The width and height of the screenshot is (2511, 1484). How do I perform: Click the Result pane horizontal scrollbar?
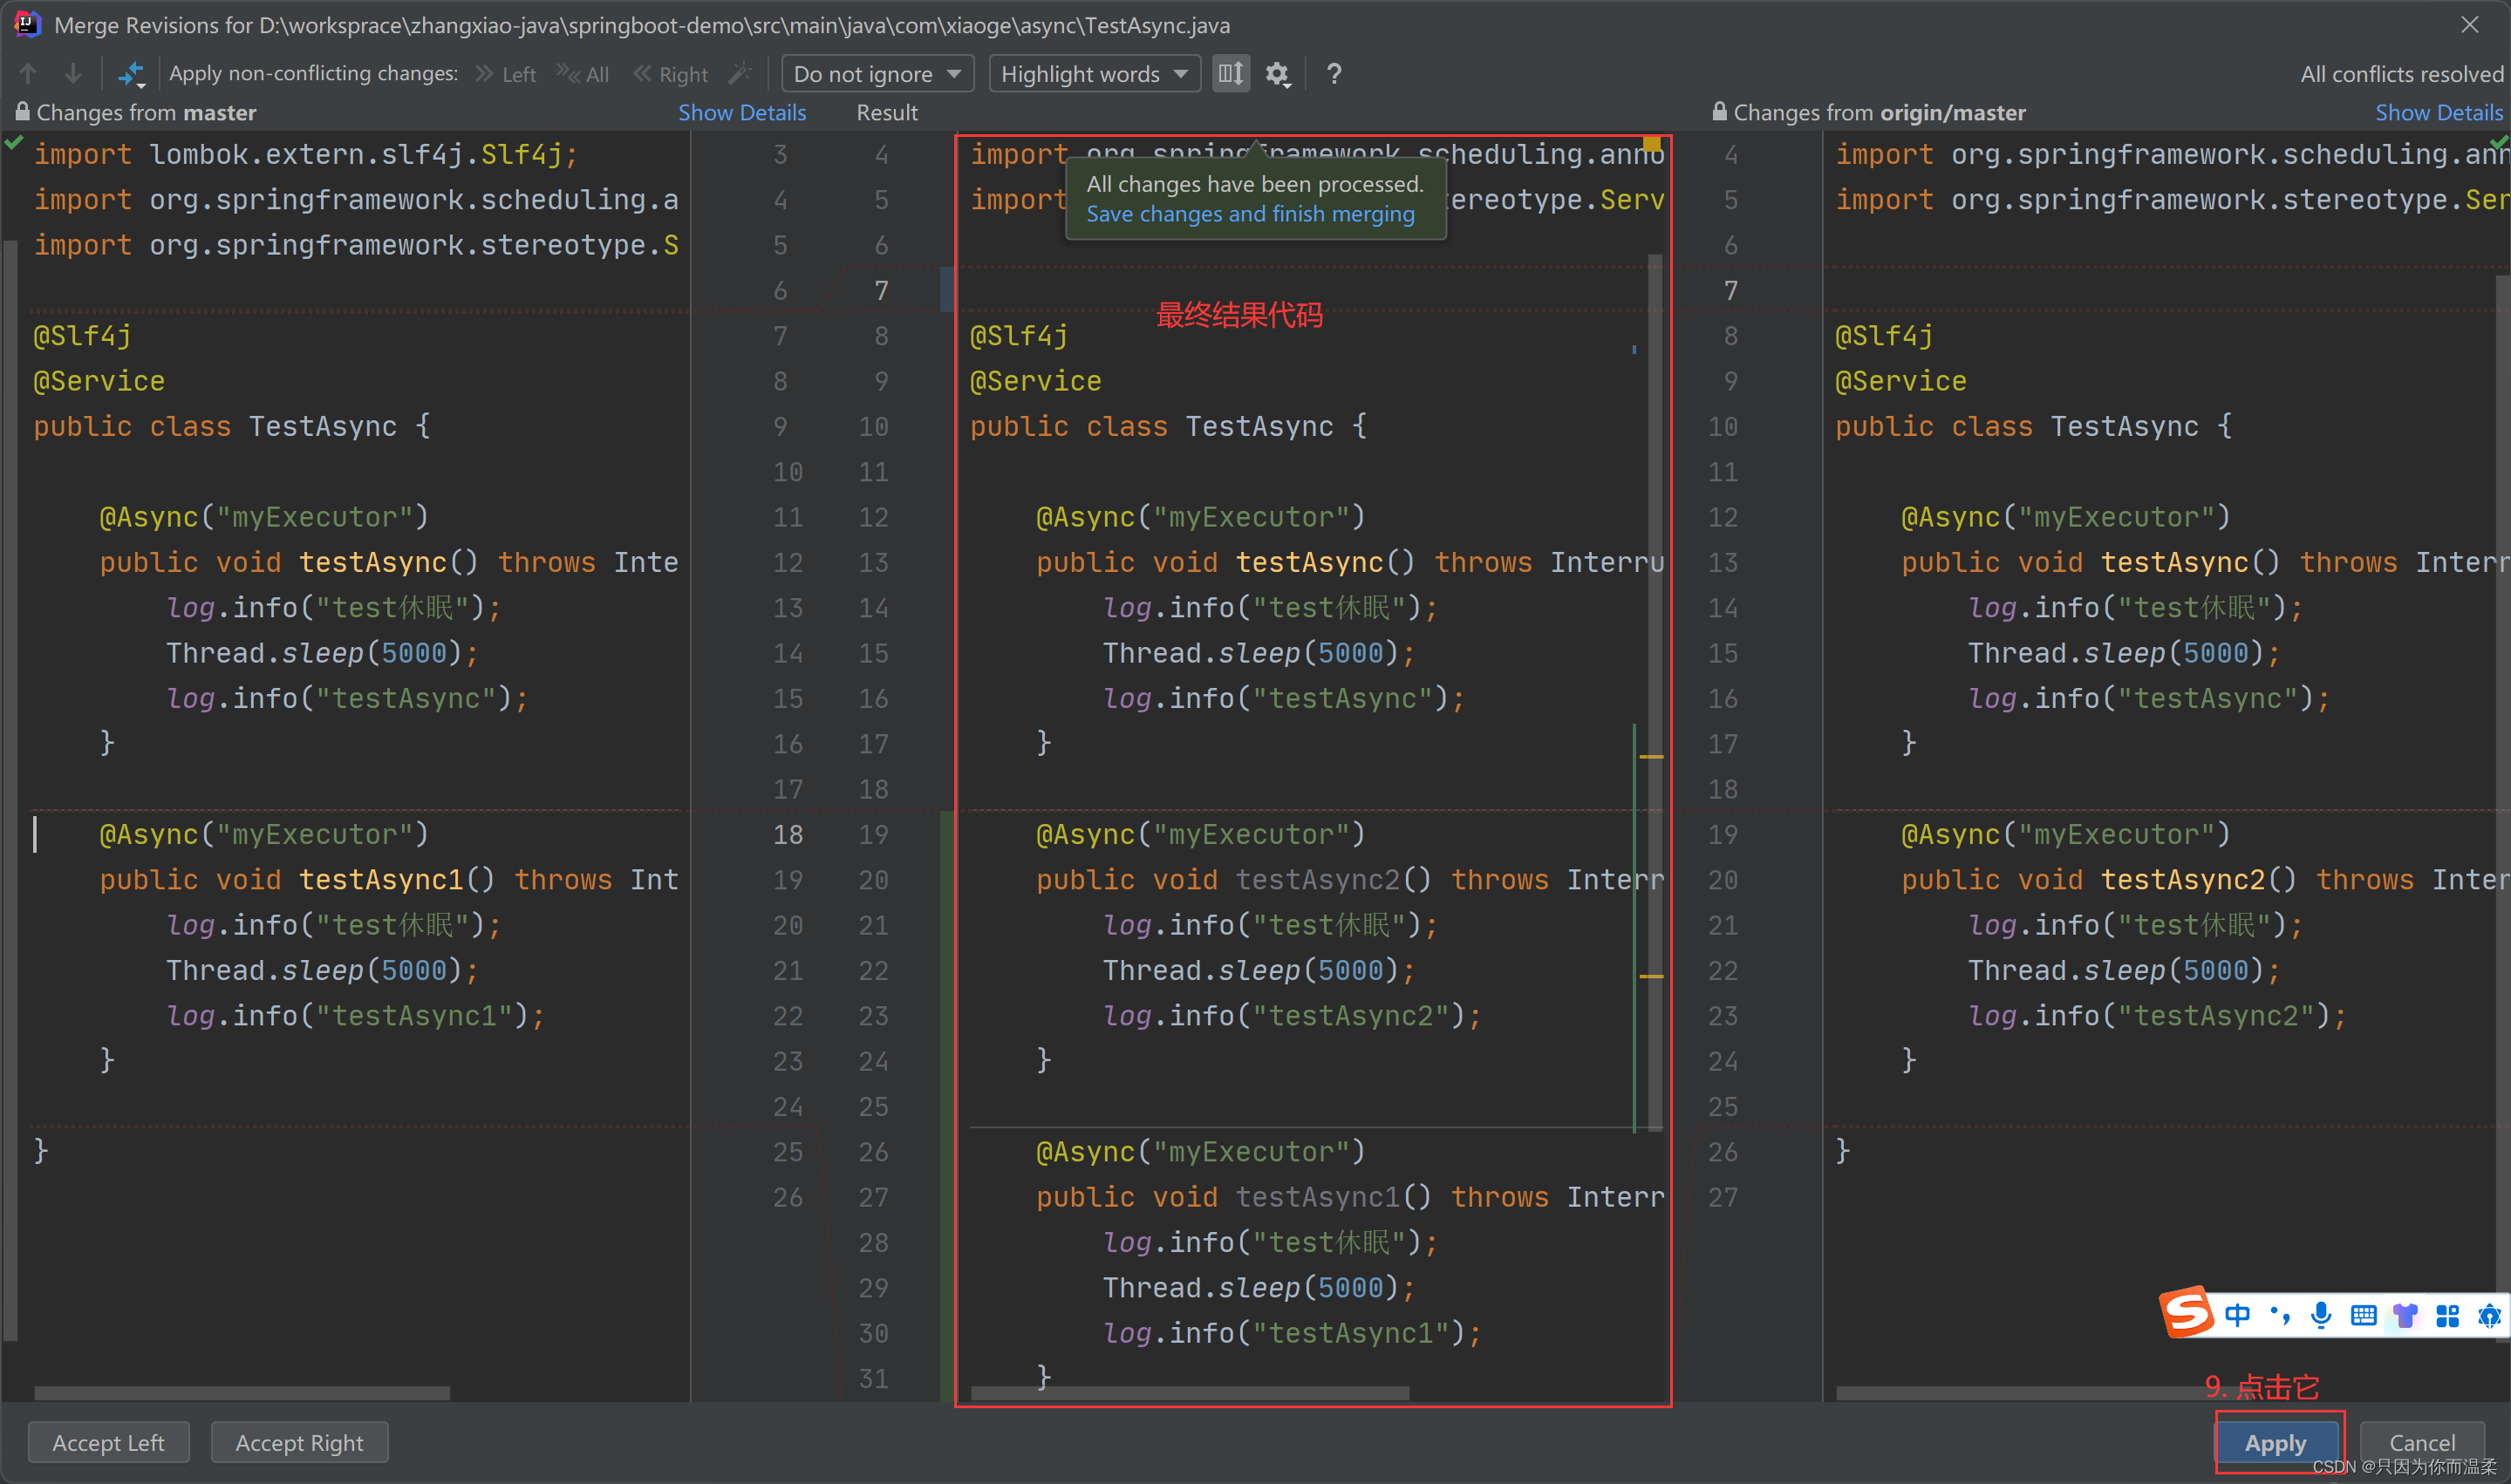[x=1190, y=1393]
